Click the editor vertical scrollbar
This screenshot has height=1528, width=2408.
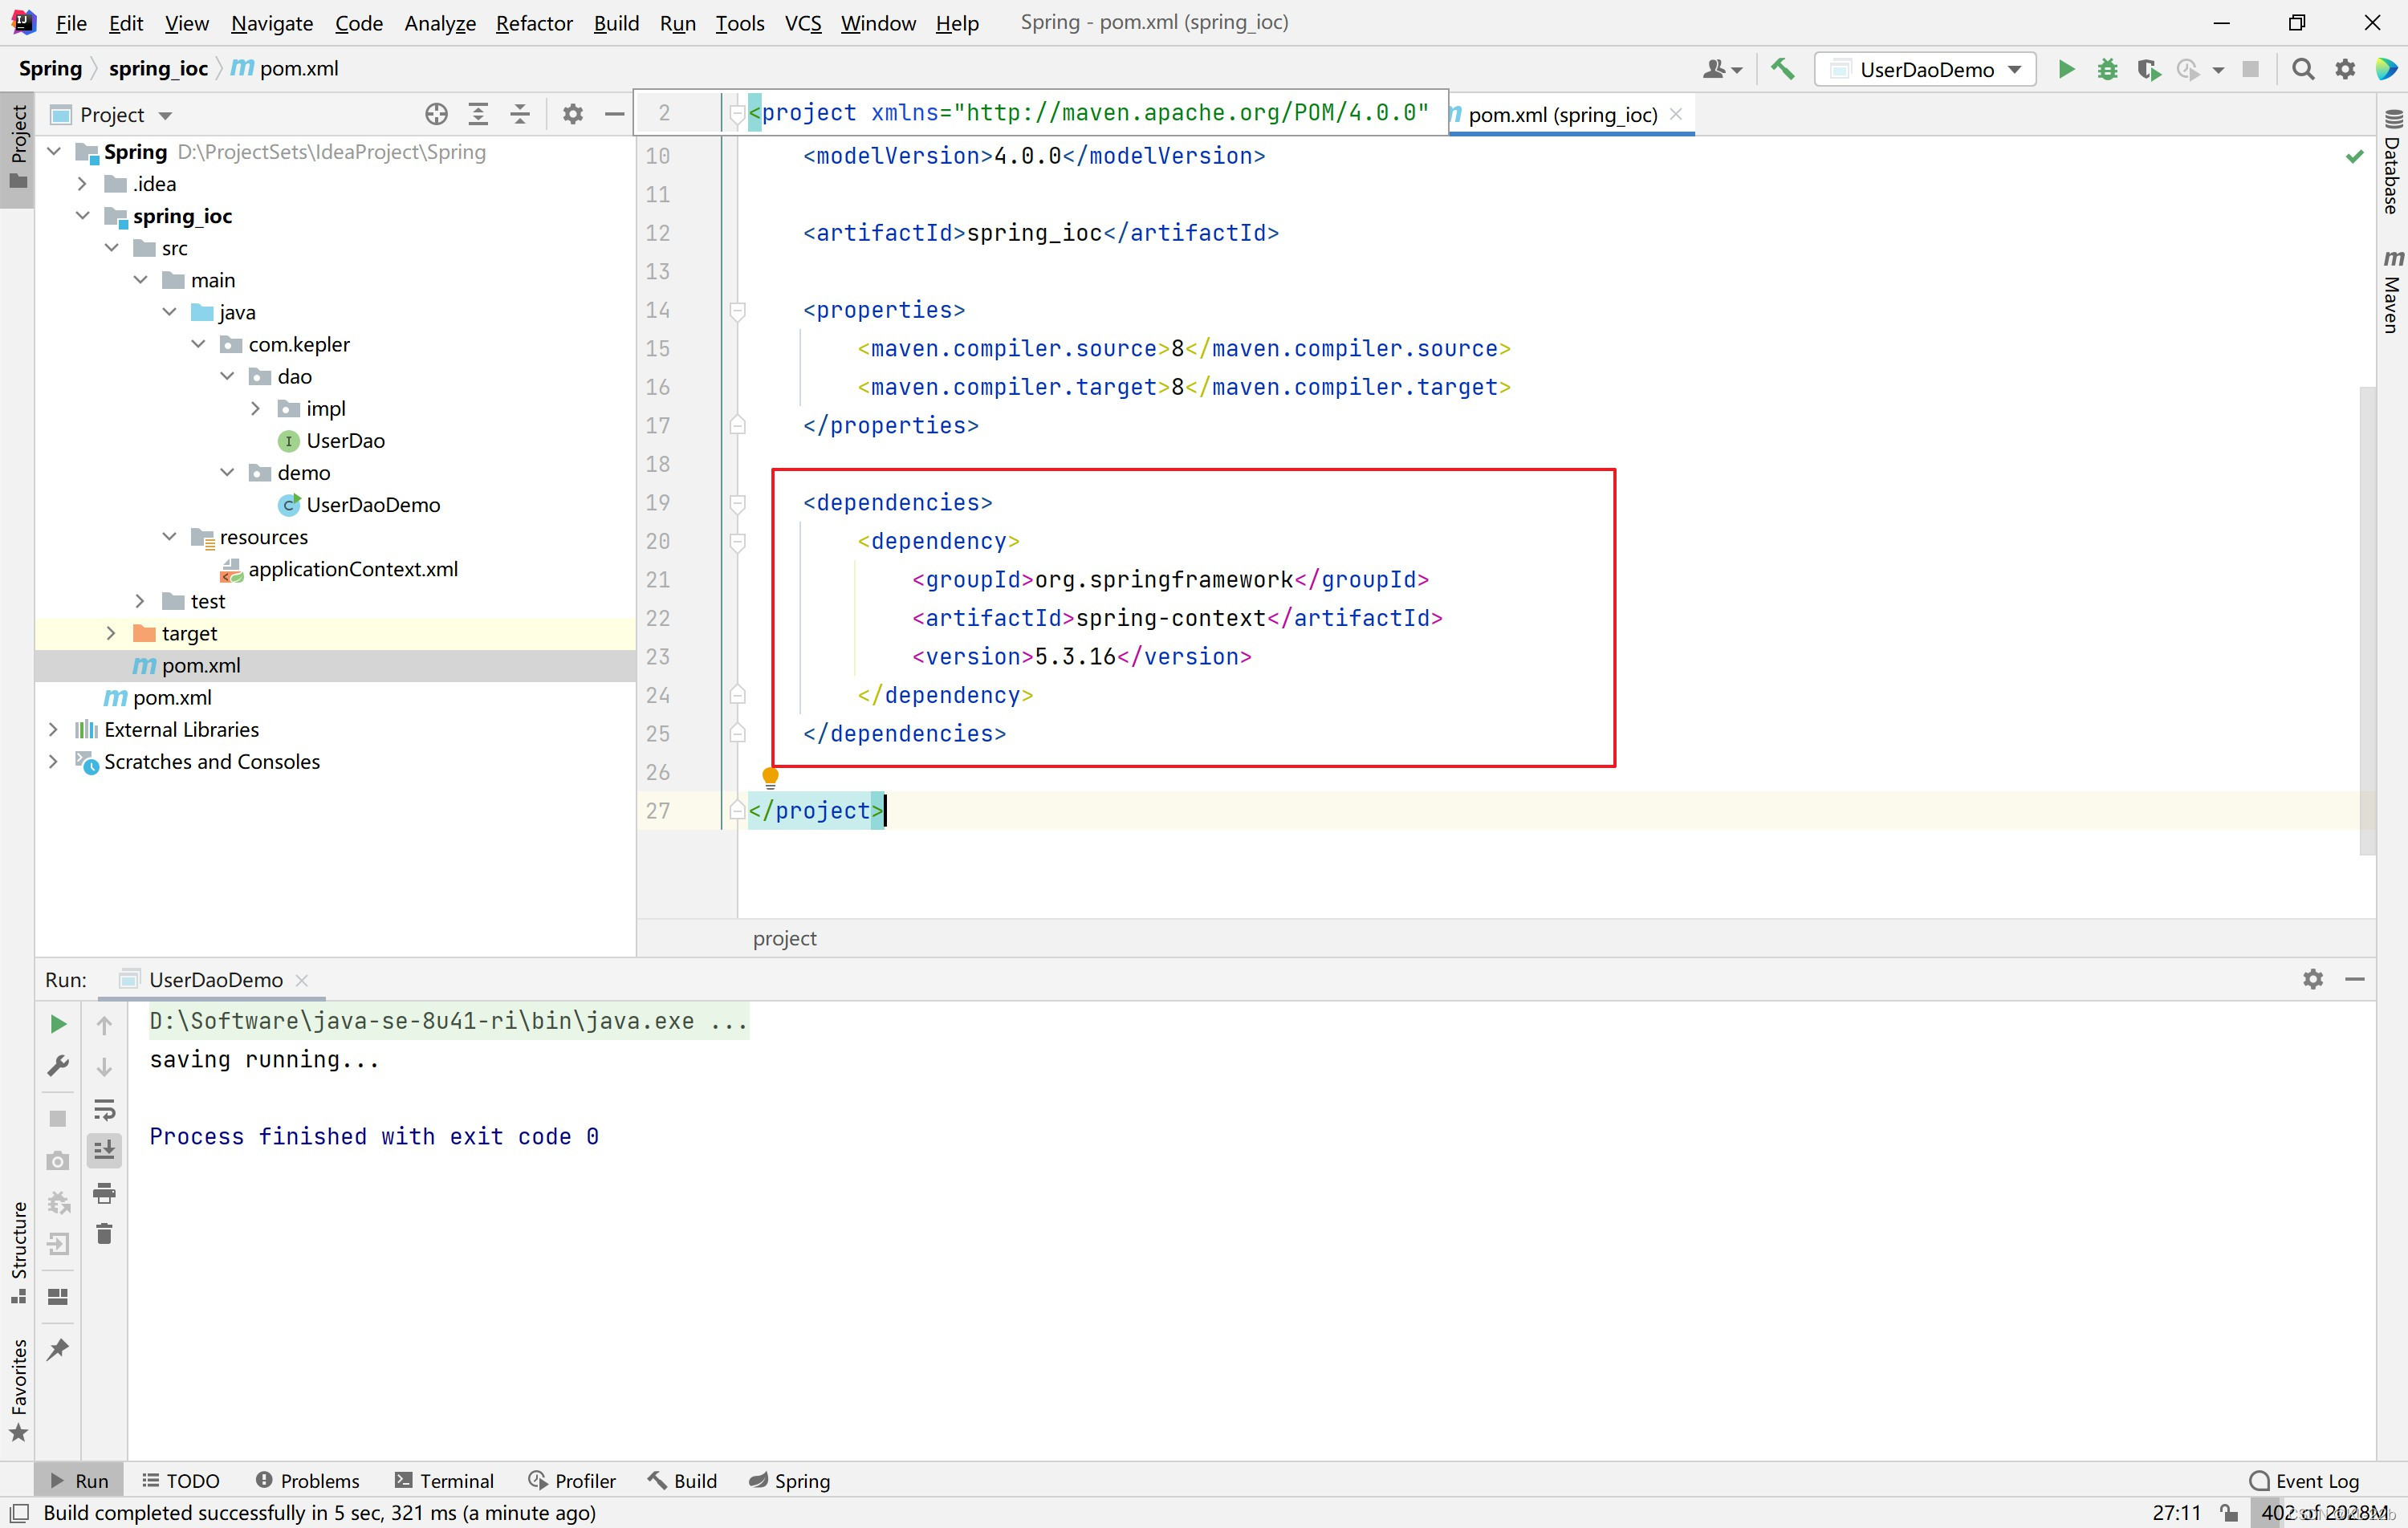click(x=2367, y=620)
